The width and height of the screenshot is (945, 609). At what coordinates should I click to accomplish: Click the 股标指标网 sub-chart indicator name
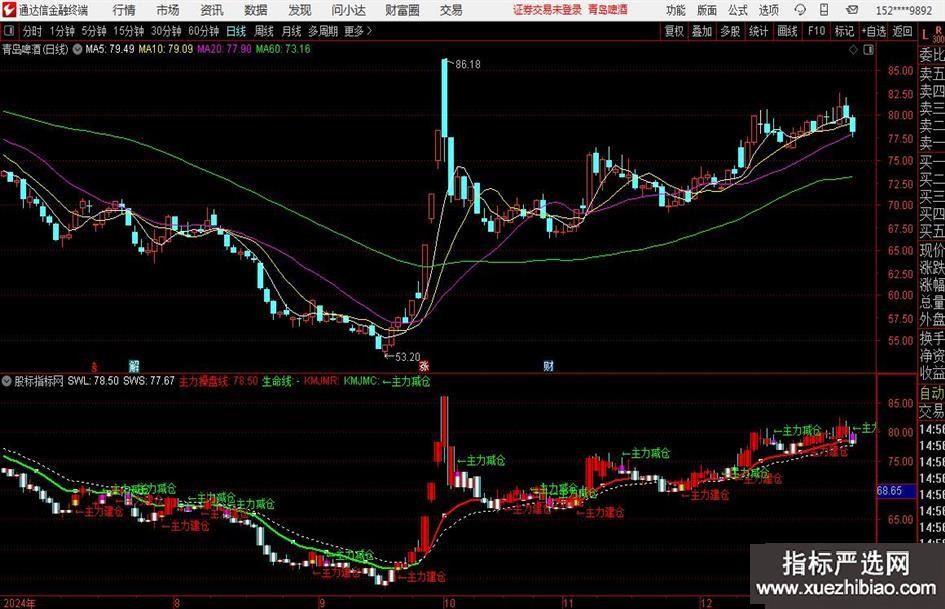pos(39,381)
